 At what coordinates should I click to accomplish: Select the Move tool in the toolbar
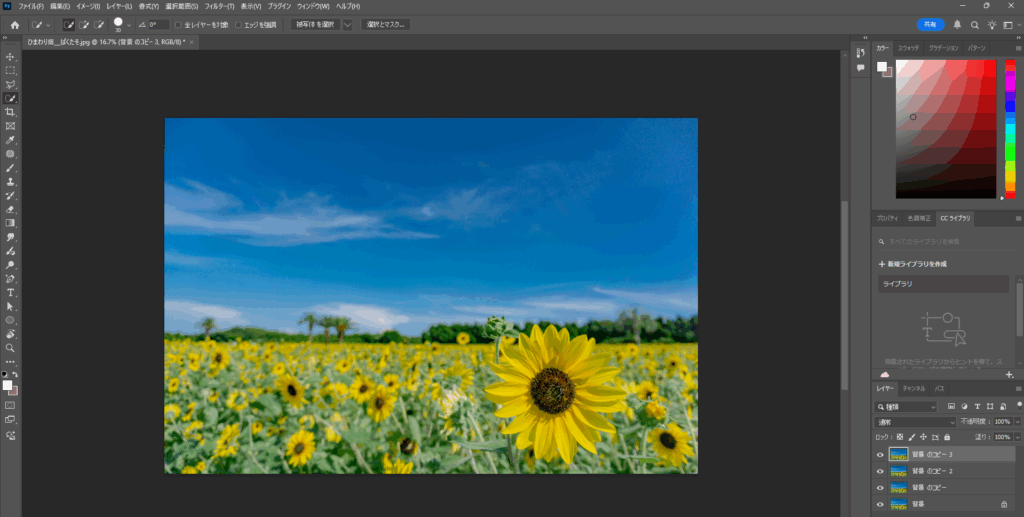pyautogui.click(x=10, y=57)
